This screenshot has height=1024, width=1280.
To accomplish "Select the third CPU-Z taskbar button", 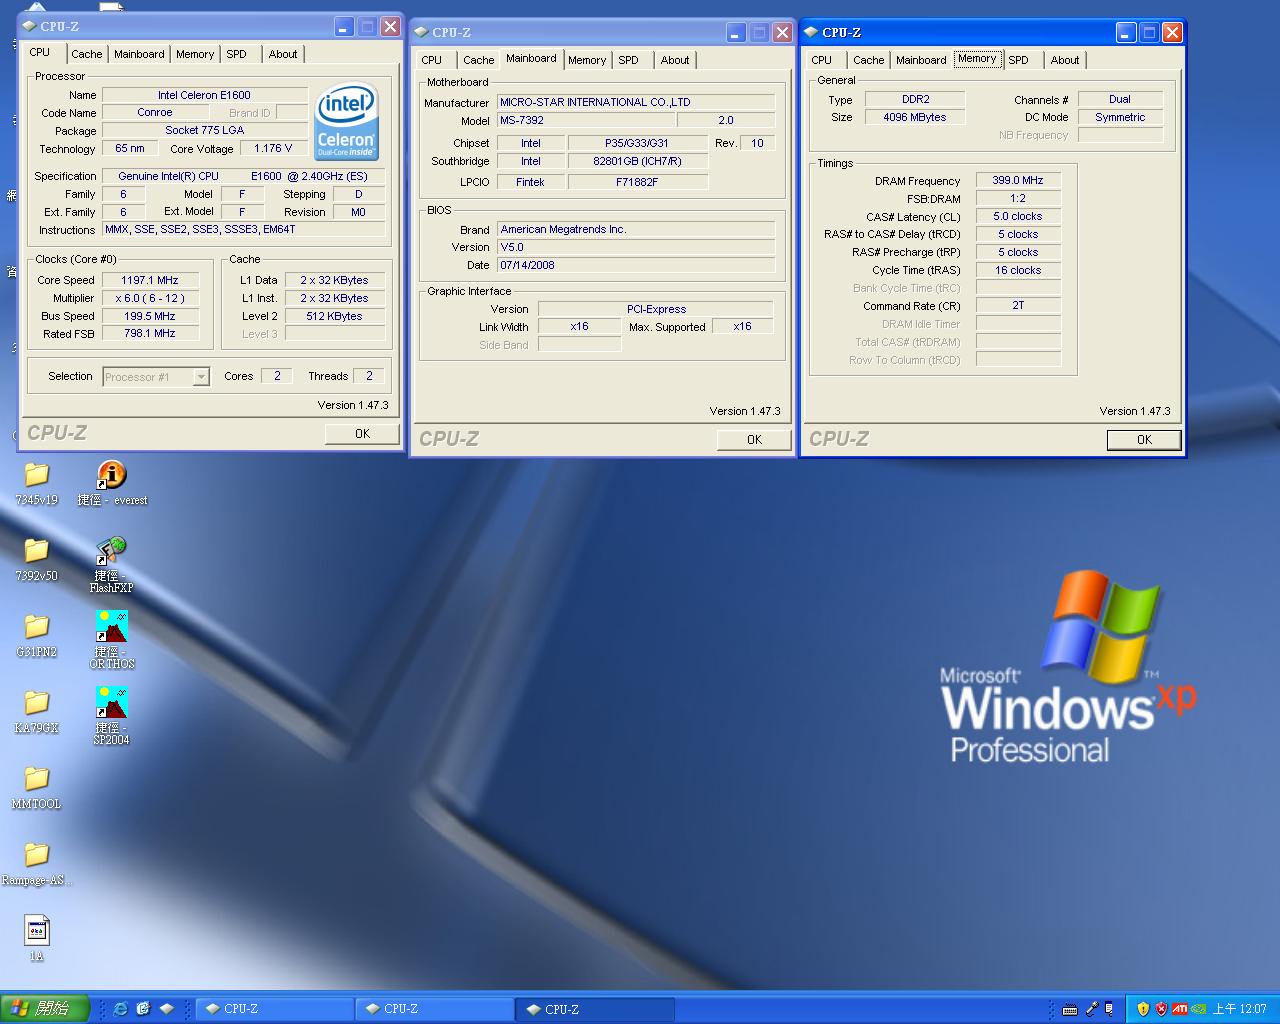I will click(595, 1009).
